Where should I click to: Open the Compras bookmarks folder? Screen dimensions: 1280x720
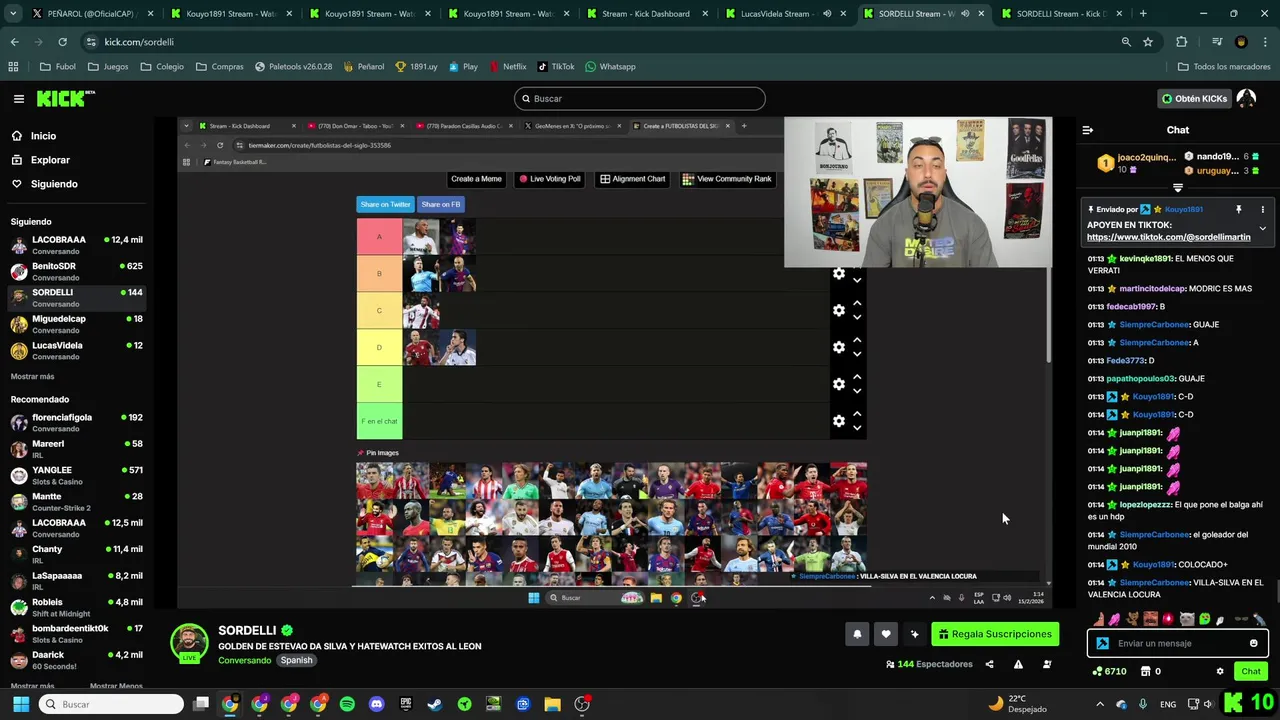click(x=220, y=66)
